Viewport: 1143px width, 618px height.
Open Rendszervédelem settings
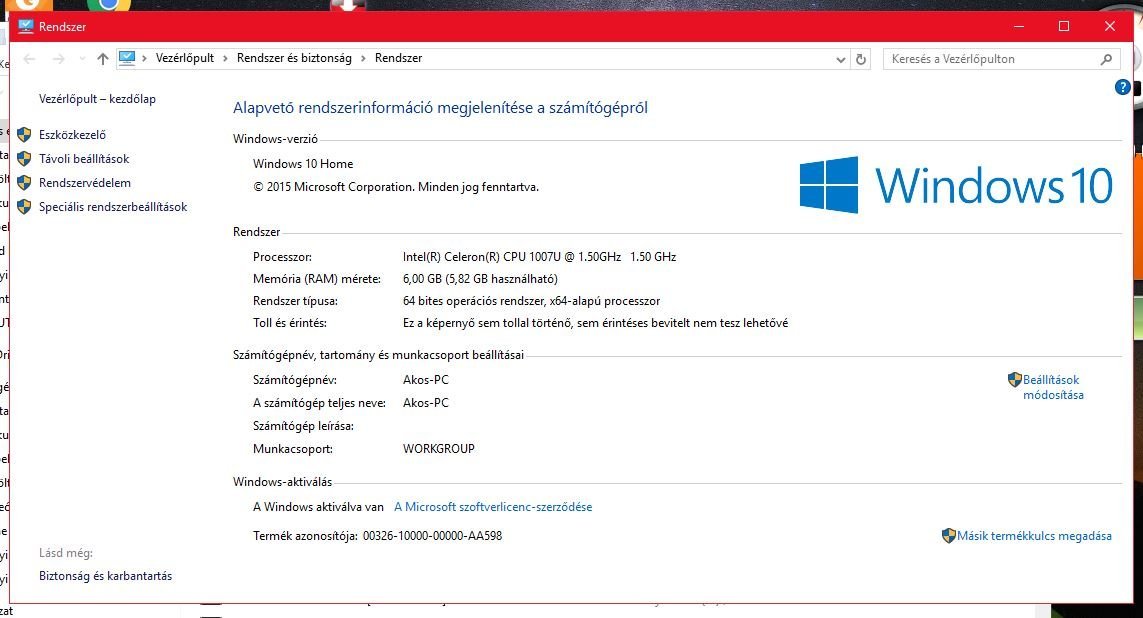click(x=85, y=183)
